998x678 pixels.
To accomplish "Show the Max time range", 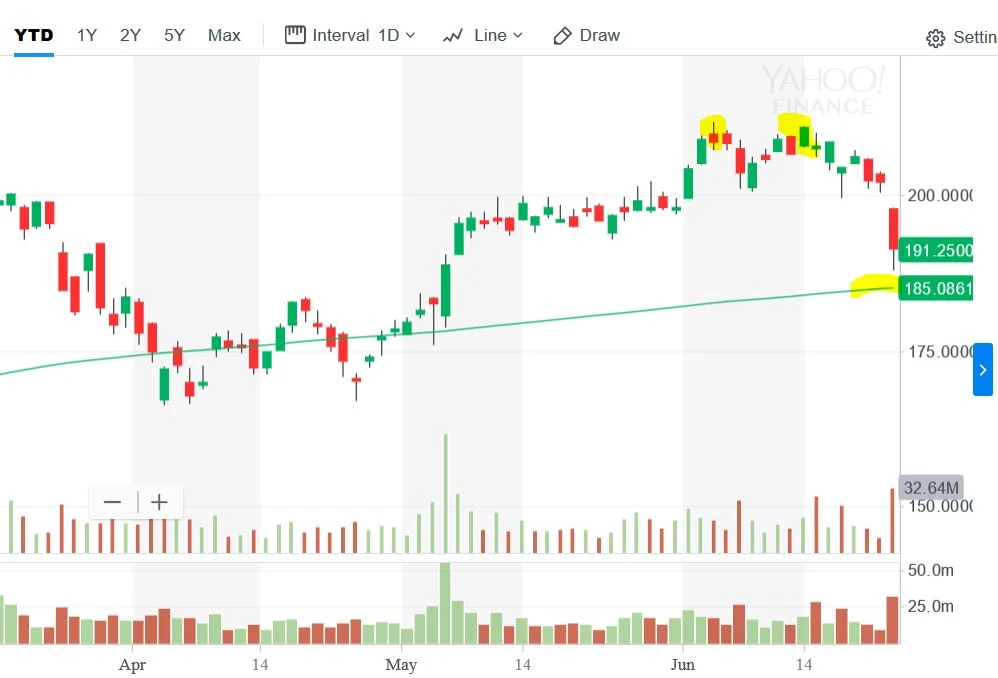I will (x=224, y=35).
